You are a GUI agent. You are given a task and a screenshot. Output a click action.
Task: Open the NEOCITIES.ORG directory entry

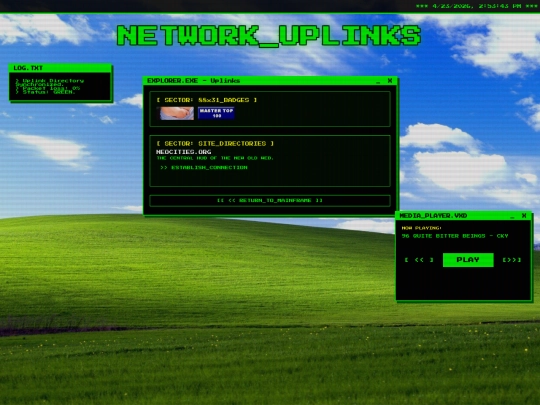pyautogui.click(x=184, y=152)
